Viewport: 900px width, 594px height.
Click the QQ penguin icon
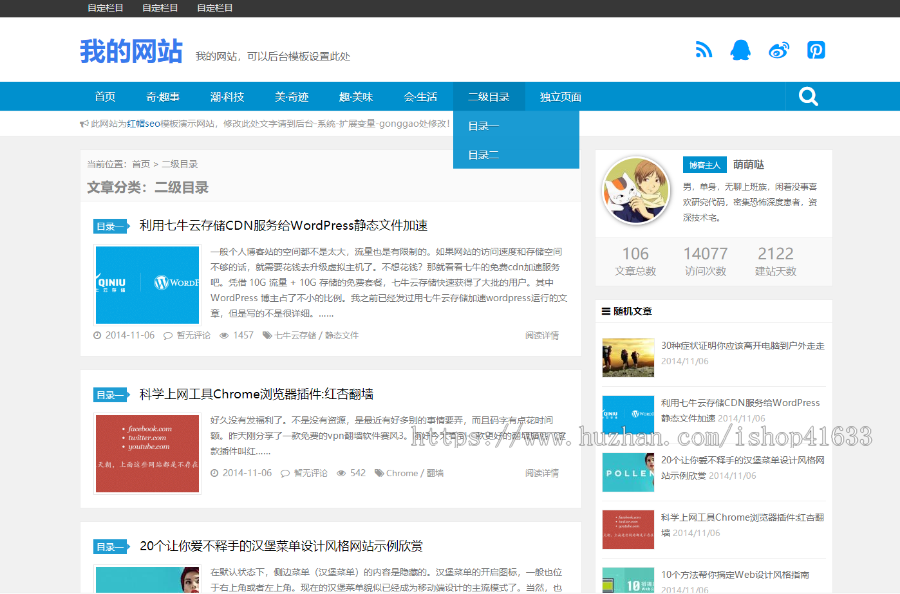tap(740, 50)
